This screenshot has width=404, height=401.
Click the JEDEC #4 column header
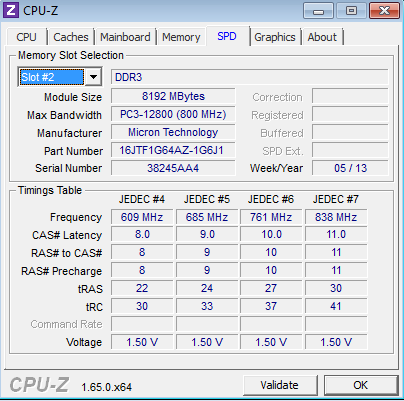click(142, 199)
